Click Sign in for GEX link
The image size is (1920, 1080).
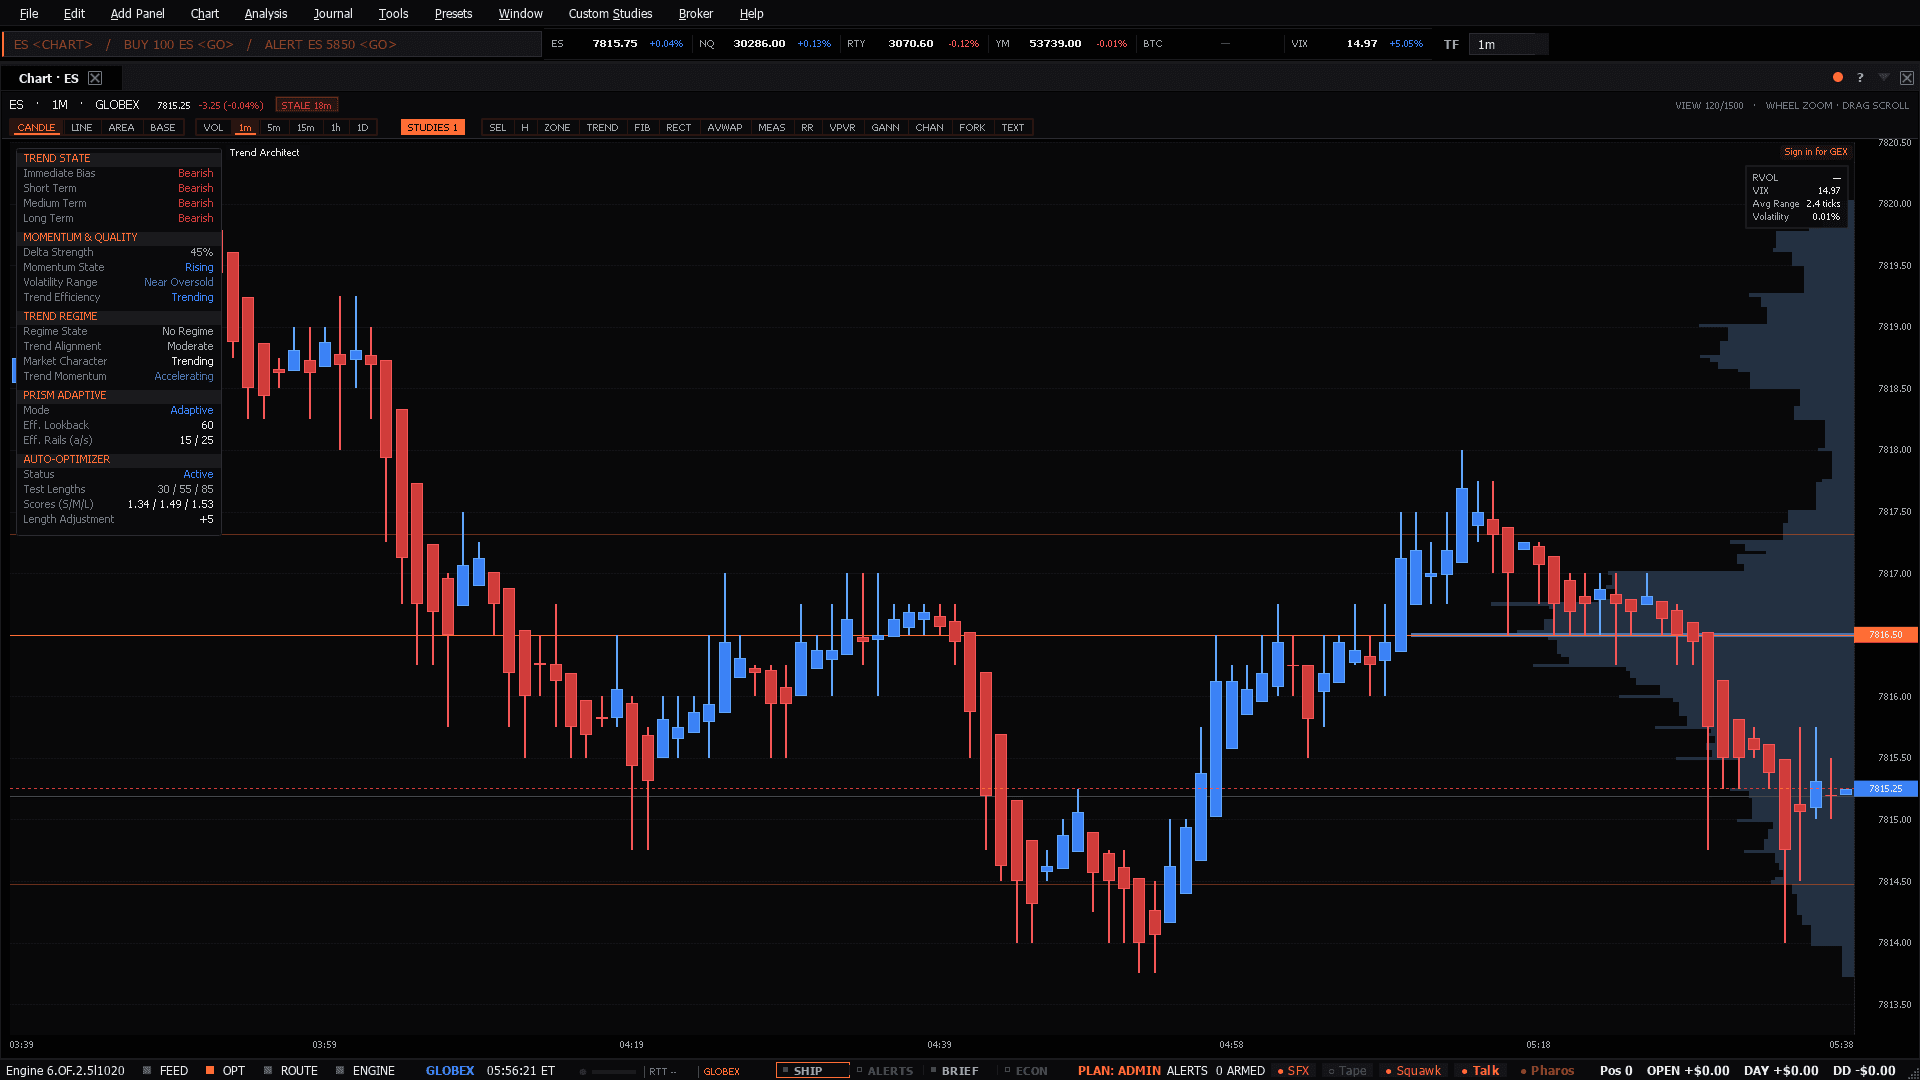[1815, 152]
